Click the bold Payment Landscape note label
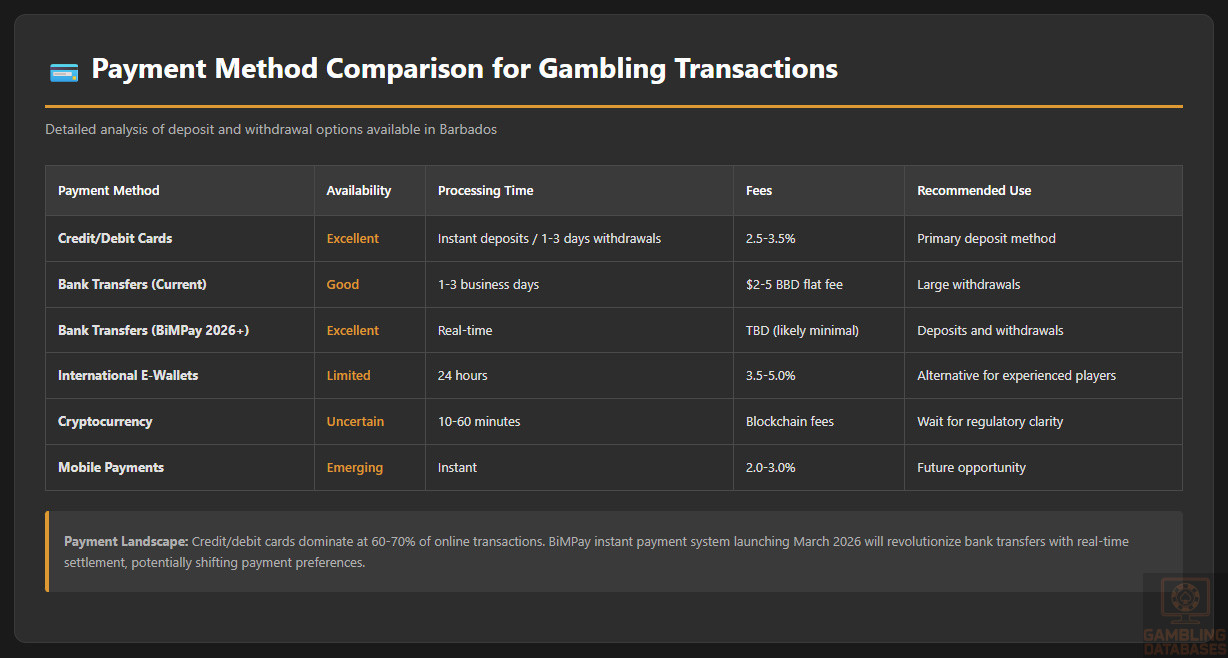The height and width of the screenshot is (658, 1228). 126,541
